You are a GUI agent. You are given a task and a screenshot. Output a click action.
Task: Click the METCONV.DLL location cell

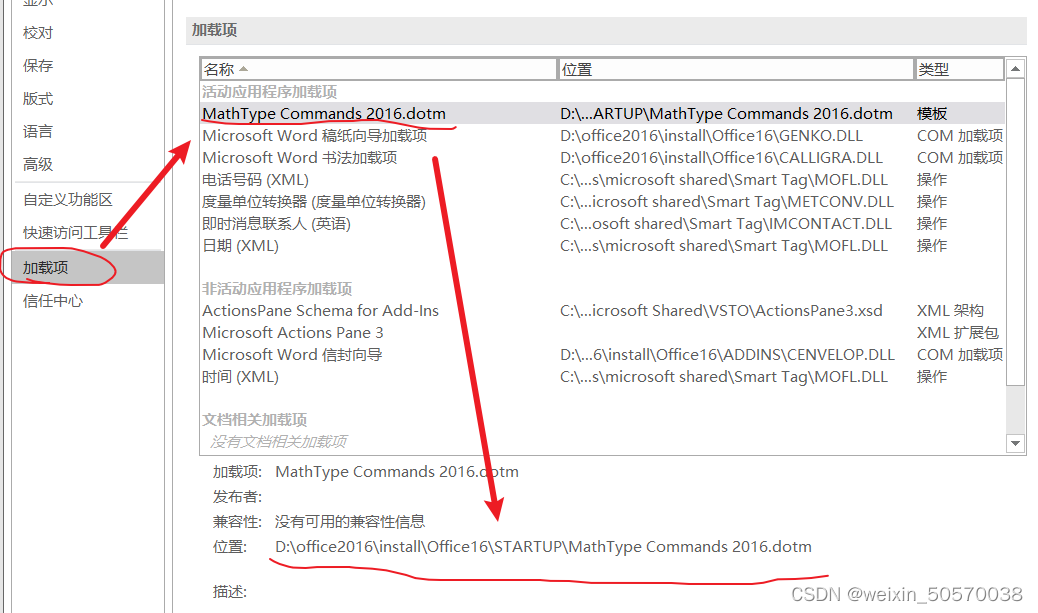click(x=726, y=201)
